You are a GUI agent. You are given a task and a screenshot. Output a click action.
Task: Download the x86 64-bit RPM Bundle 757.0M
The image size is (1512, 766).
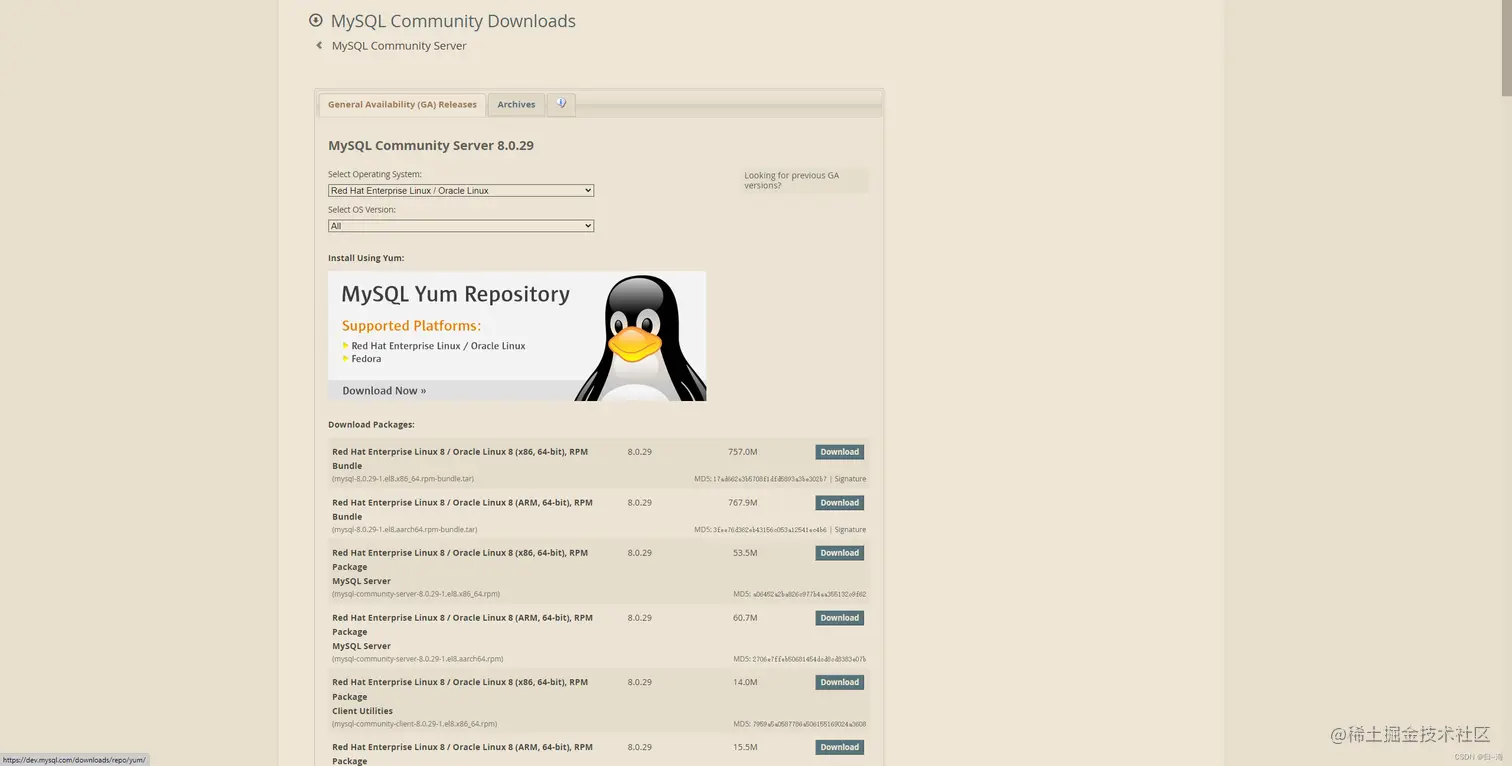tap(840, 452)
